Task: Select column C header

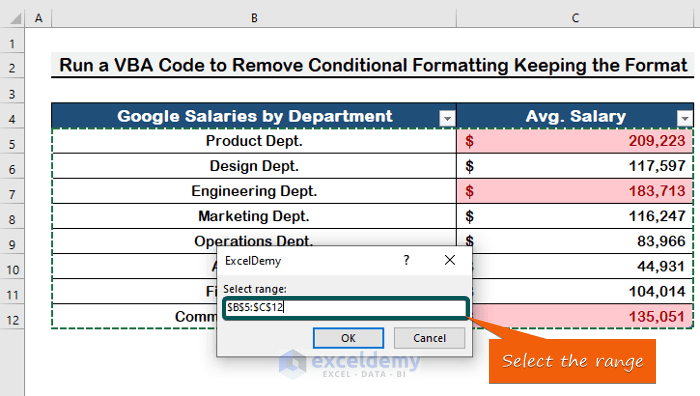Action: [x=575, y=18]
